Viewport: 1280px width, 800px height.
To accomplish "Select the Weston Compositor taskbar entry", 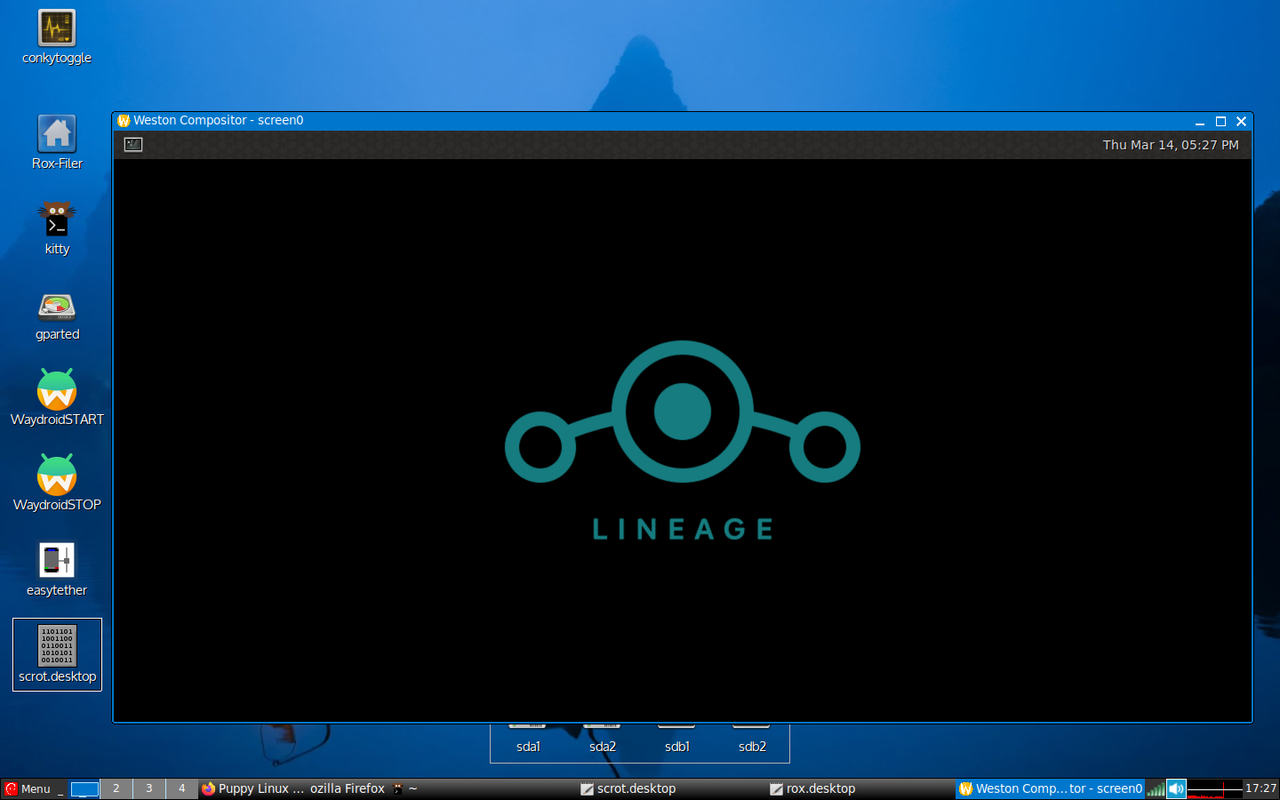I will tap(1050, 789).
